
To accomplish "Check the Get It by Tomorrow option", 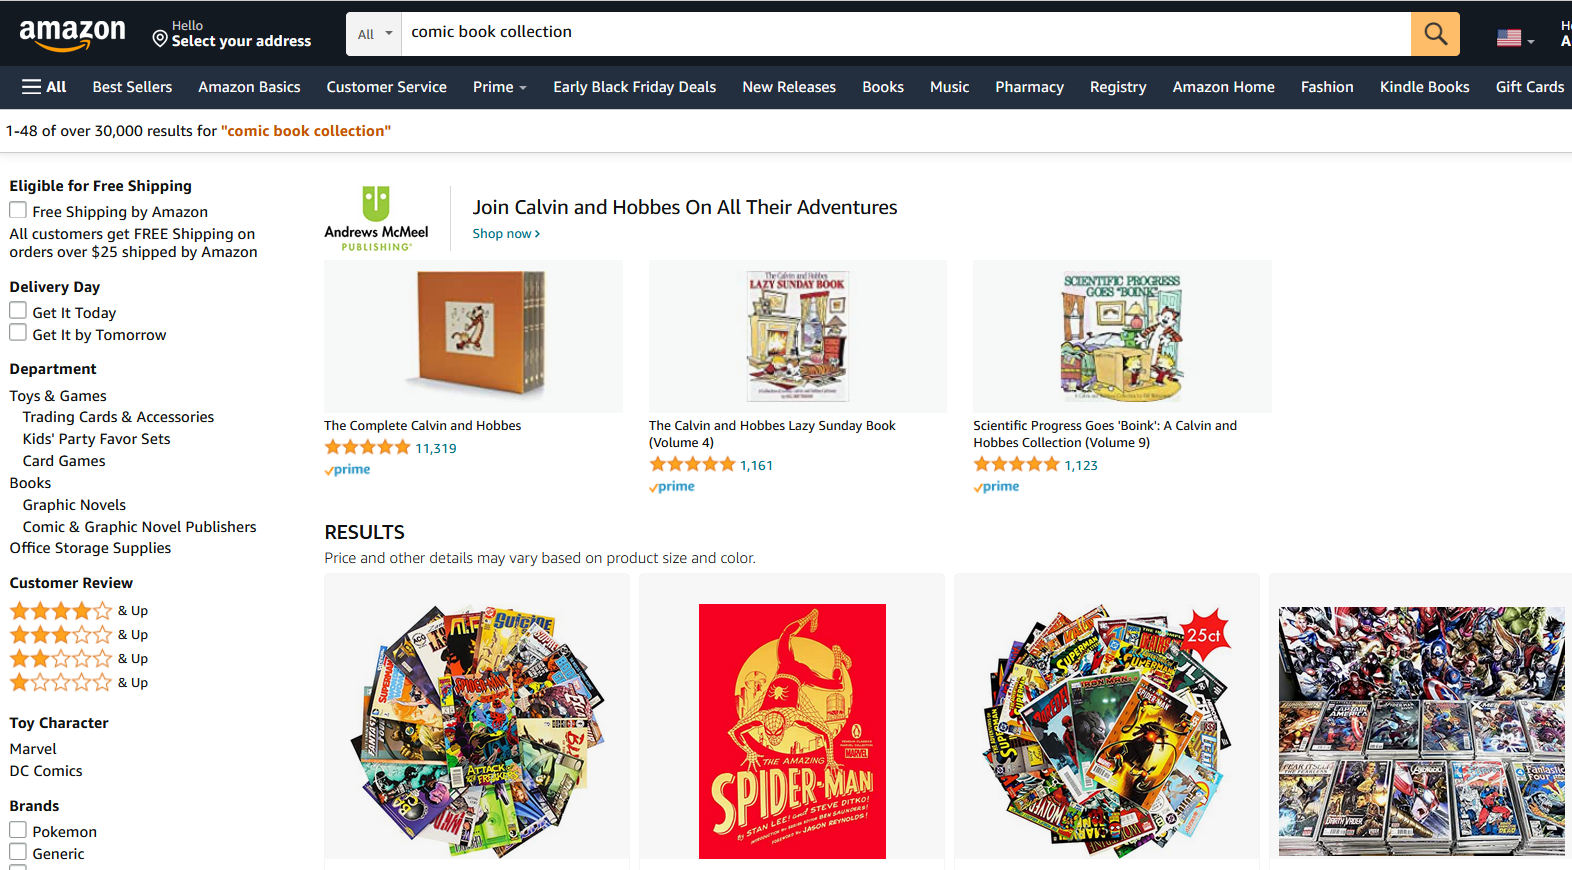I will click(x=18, y=334).
